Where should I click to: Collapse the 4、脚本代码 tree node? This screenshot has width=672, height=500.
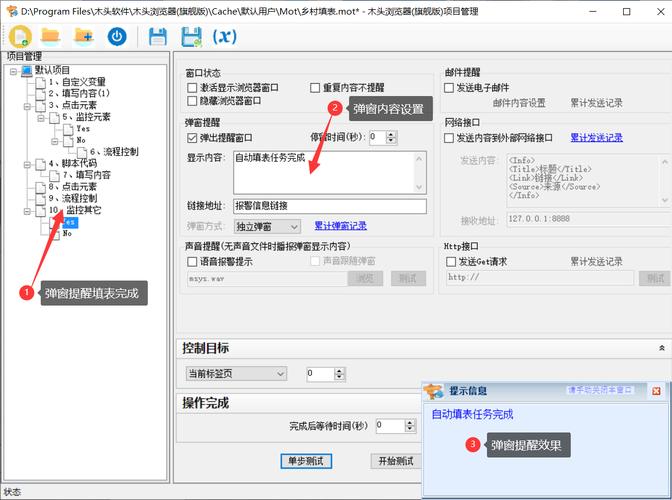[x=27, y=164]
